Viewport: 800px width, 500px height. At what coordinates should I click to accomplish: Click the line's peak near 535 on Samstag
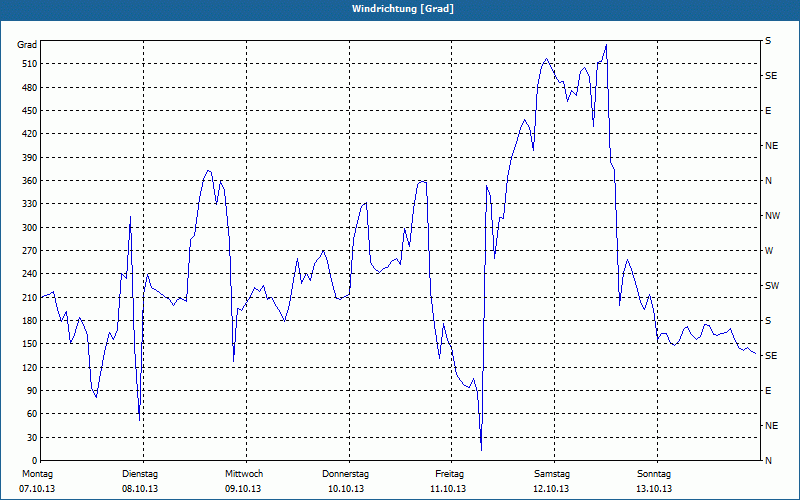tap(606, 45)
